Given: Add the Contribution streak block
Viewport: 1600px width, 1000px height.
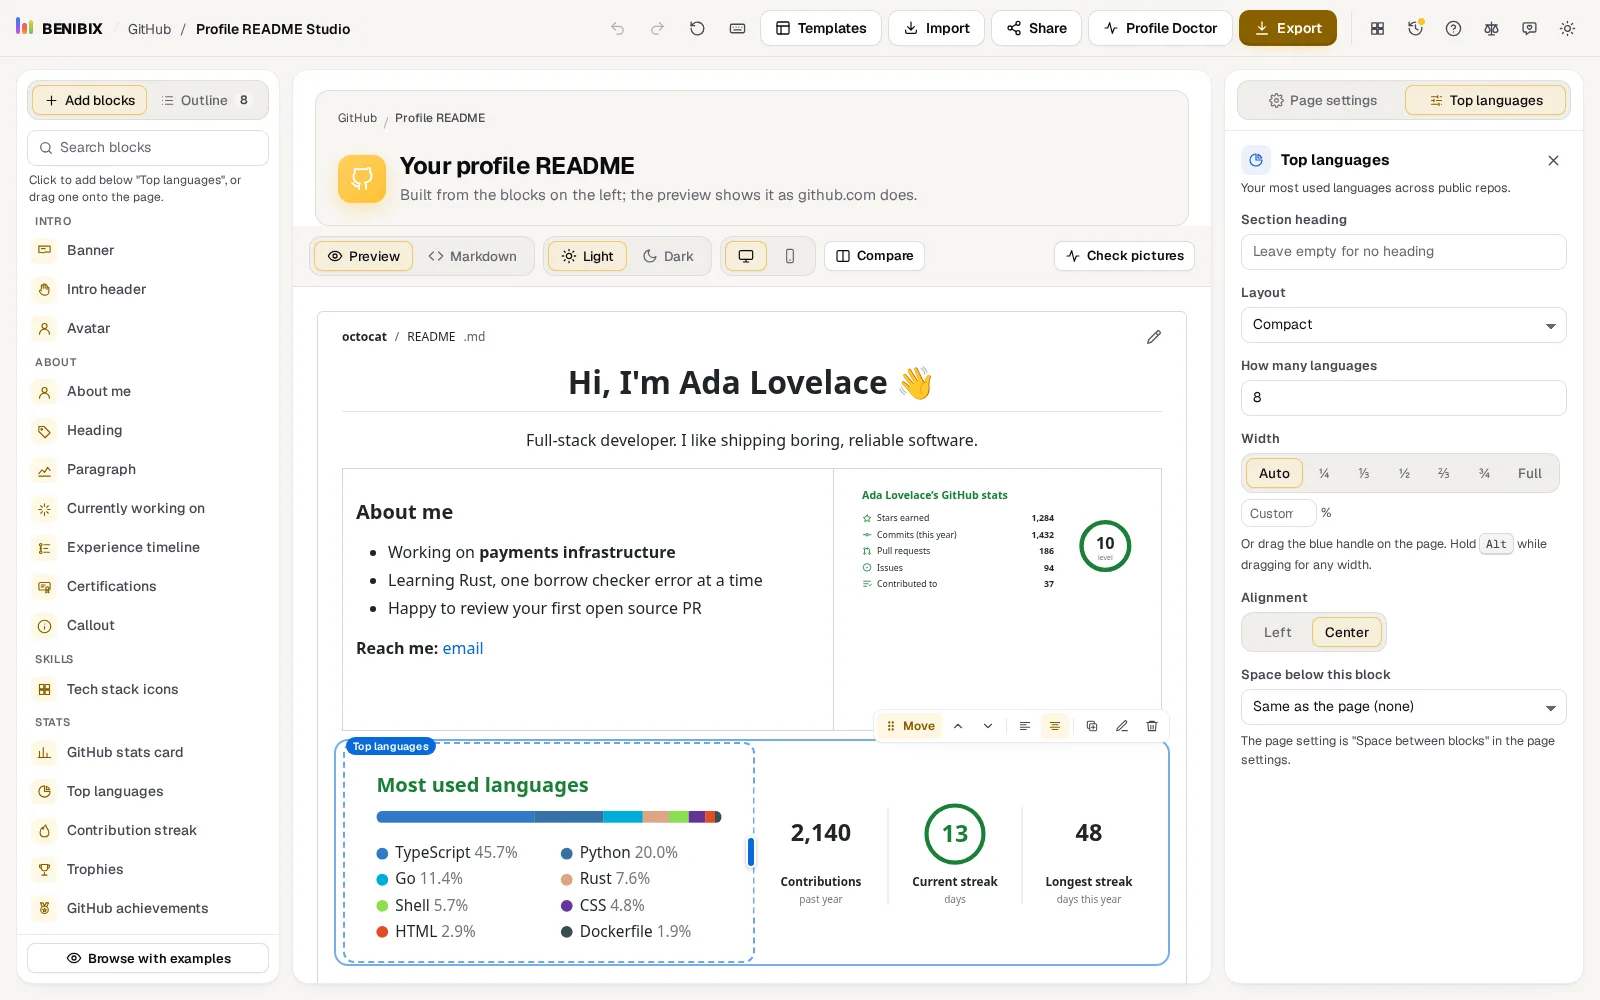Looking at the screenshot, I should click(148, 830).
